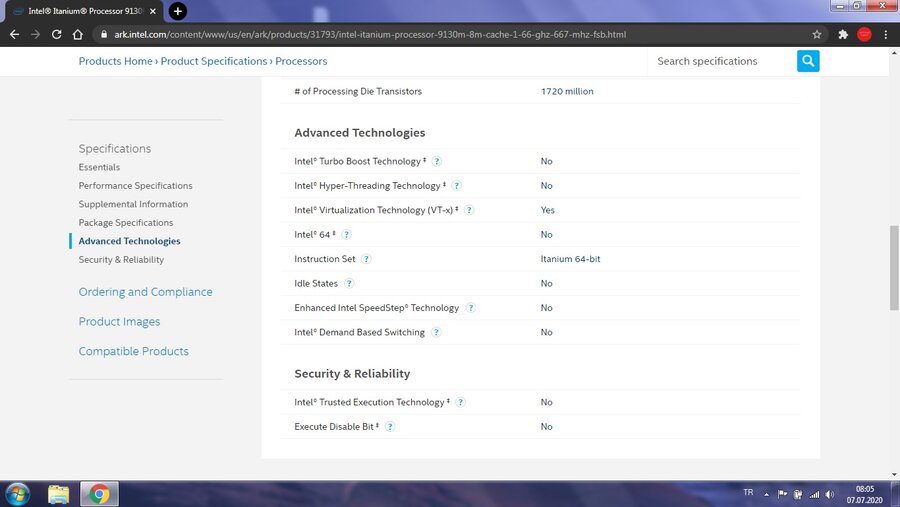The image size is (900, 507).
Task: Open help icon for Demand Based Switching
Action: 436,332
